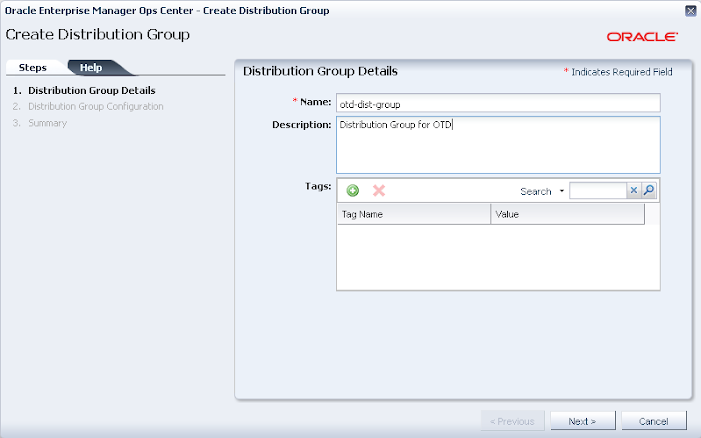Click the red delete tag icon
The image size is (701, 438).
click(x=379, y=191)
